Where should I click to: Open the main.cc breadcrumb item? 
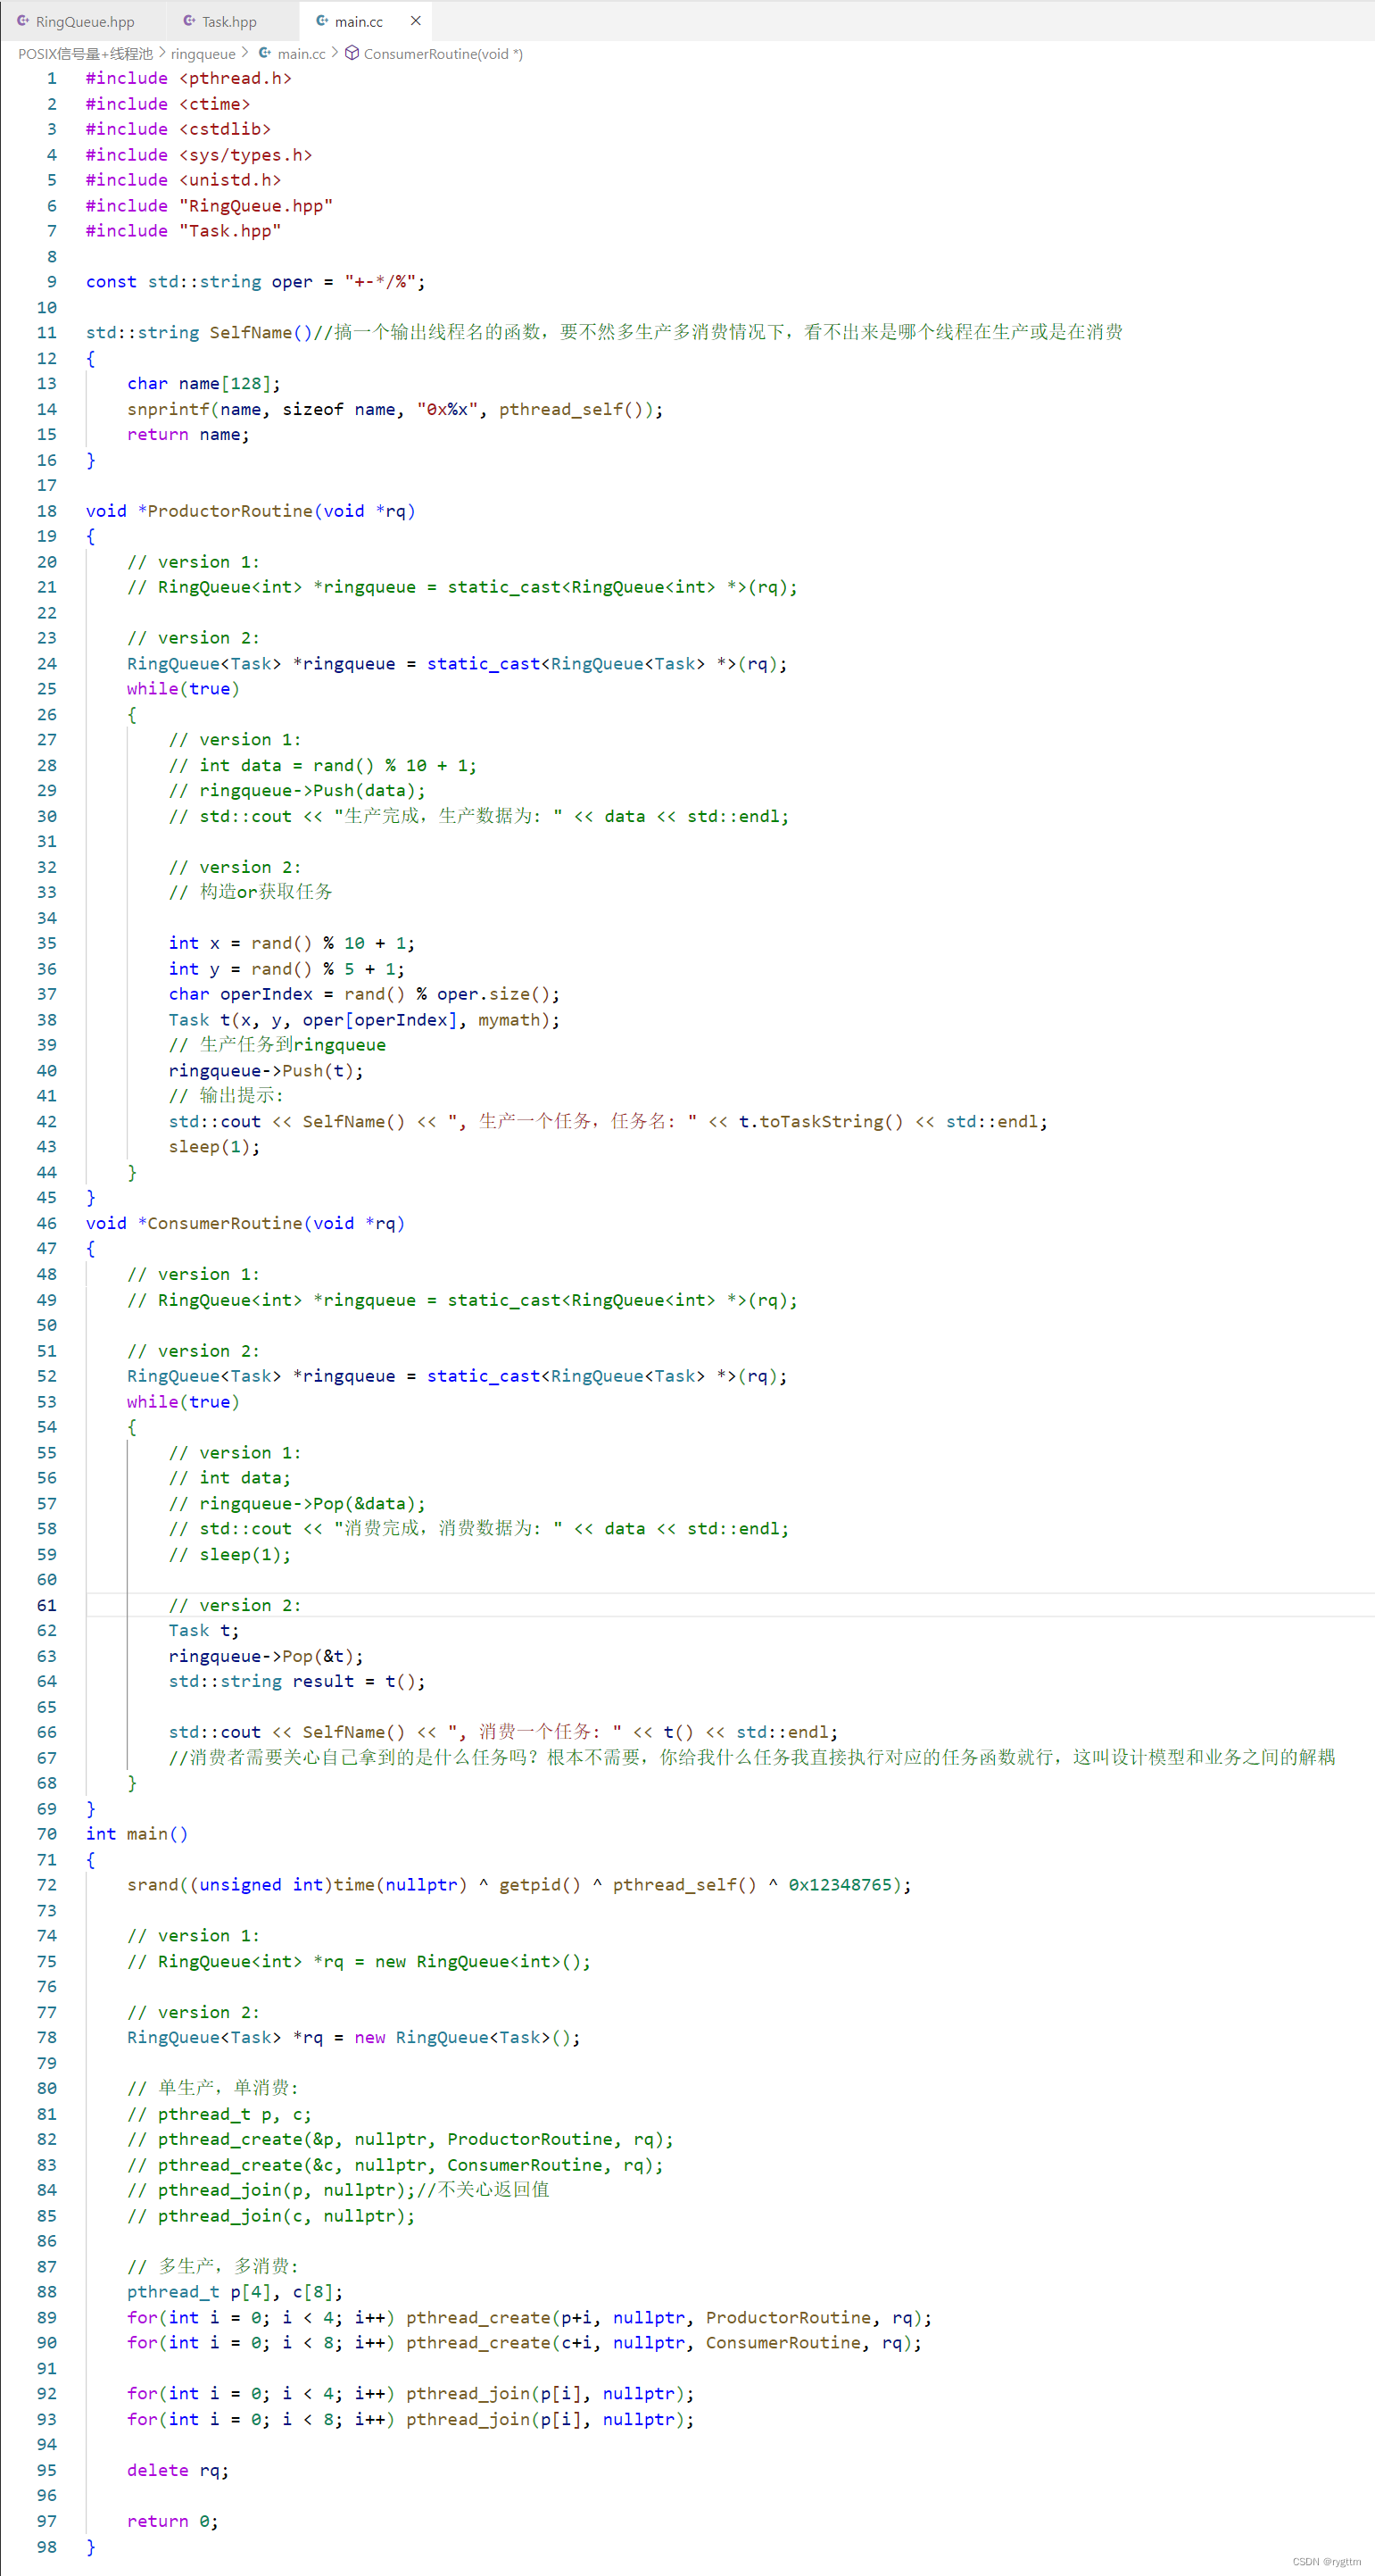point(301,54)
